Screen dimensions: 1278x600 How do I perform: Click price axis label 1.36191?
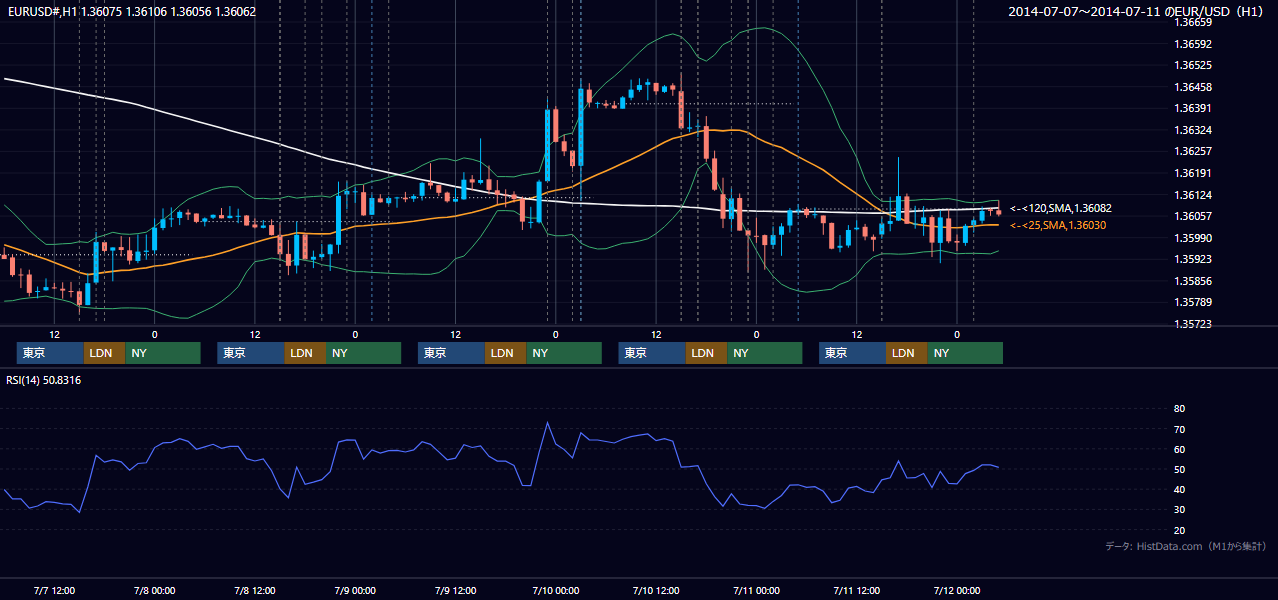(1193, 173)
